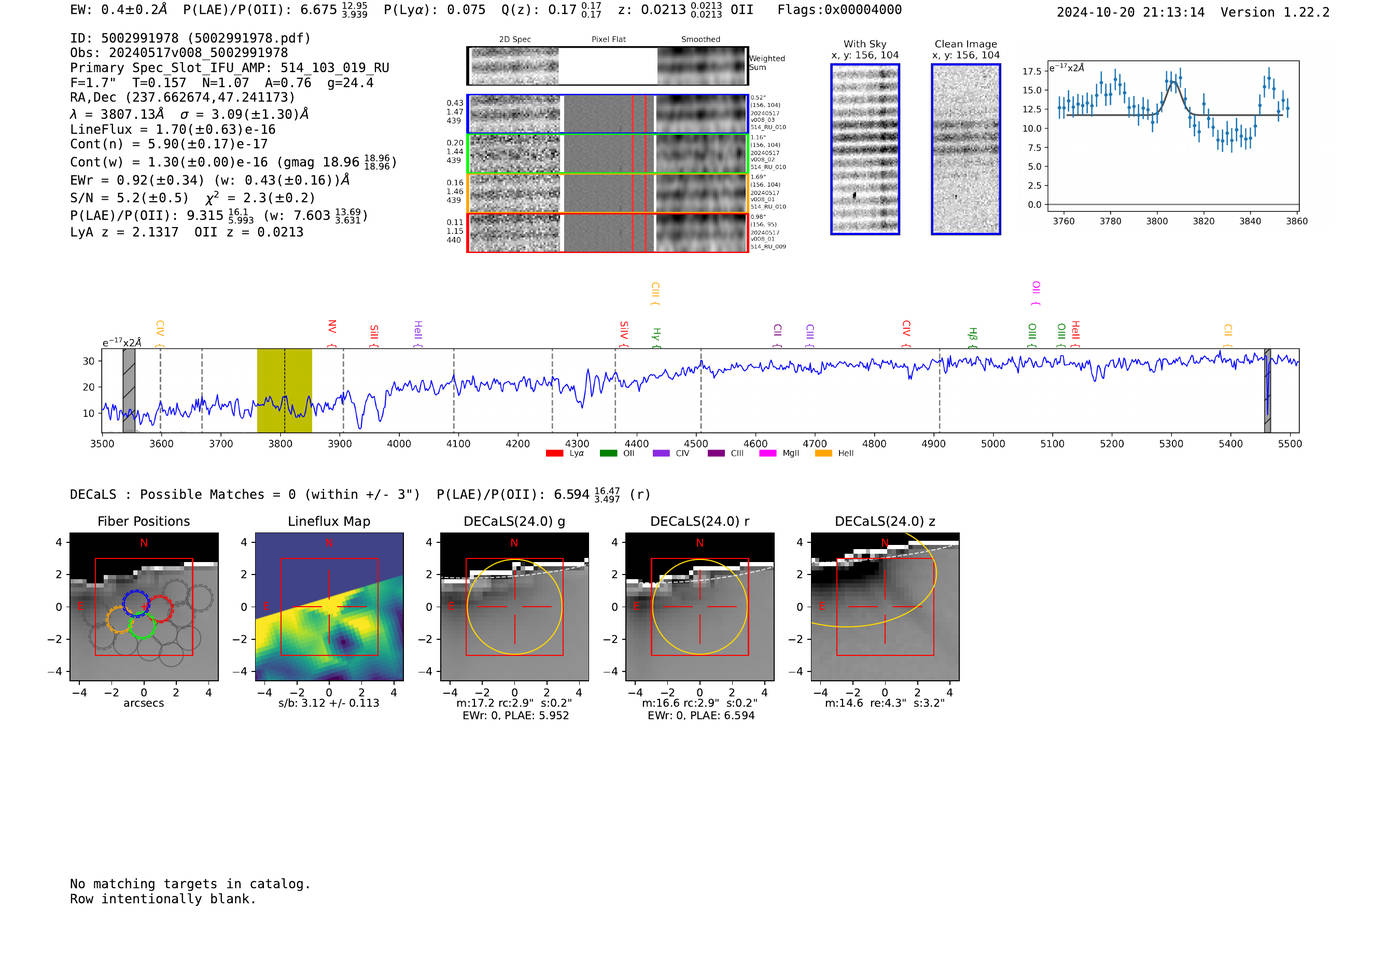Select the red SiIV line marker
1400x953 pixels.
(x=624, y=334)
